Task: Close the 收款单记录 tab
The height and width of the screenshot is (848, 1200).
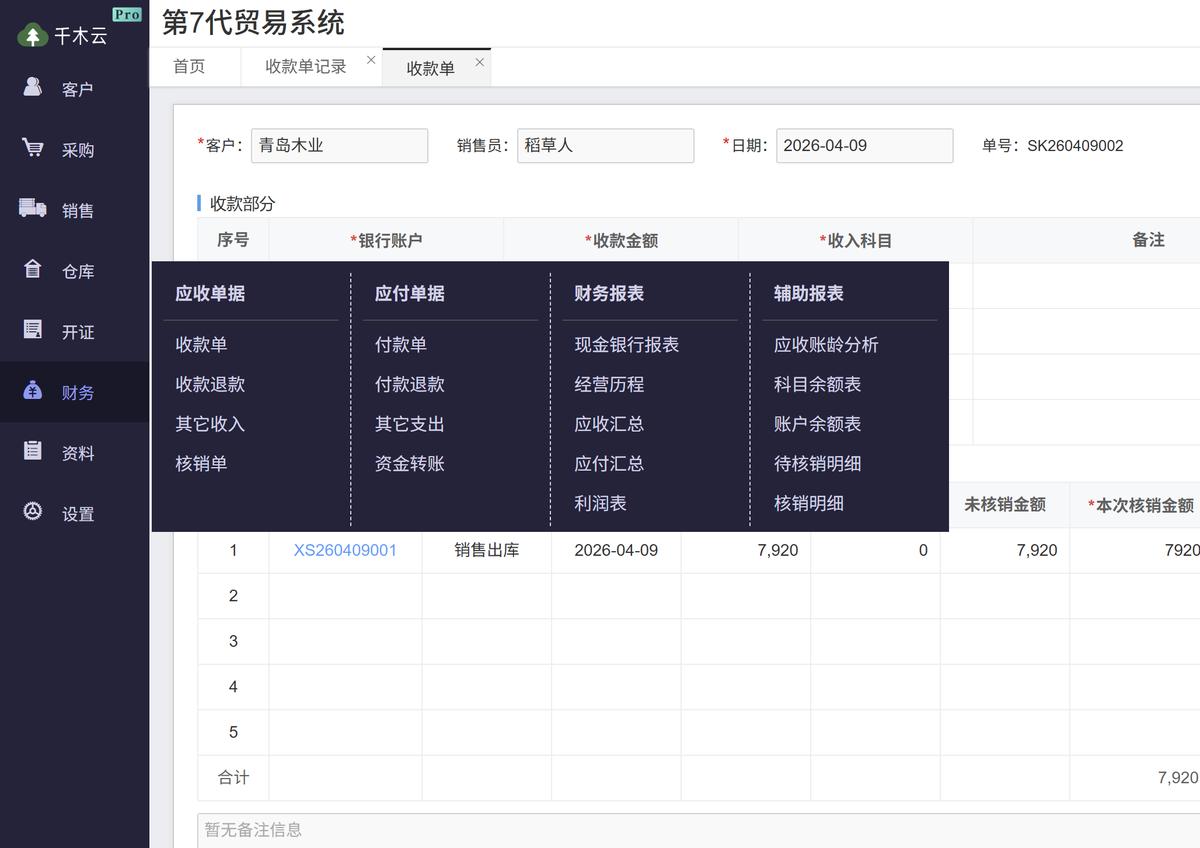Action: (x=371, y=58)
